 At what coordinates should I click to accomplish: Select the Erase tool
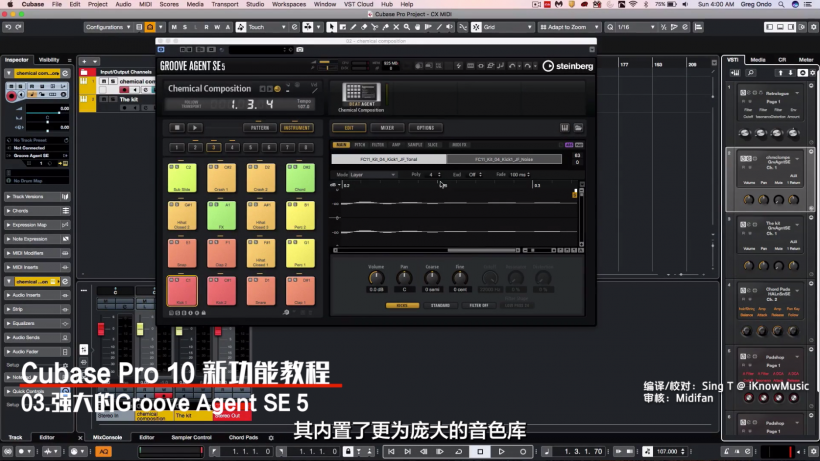[364, 27]
